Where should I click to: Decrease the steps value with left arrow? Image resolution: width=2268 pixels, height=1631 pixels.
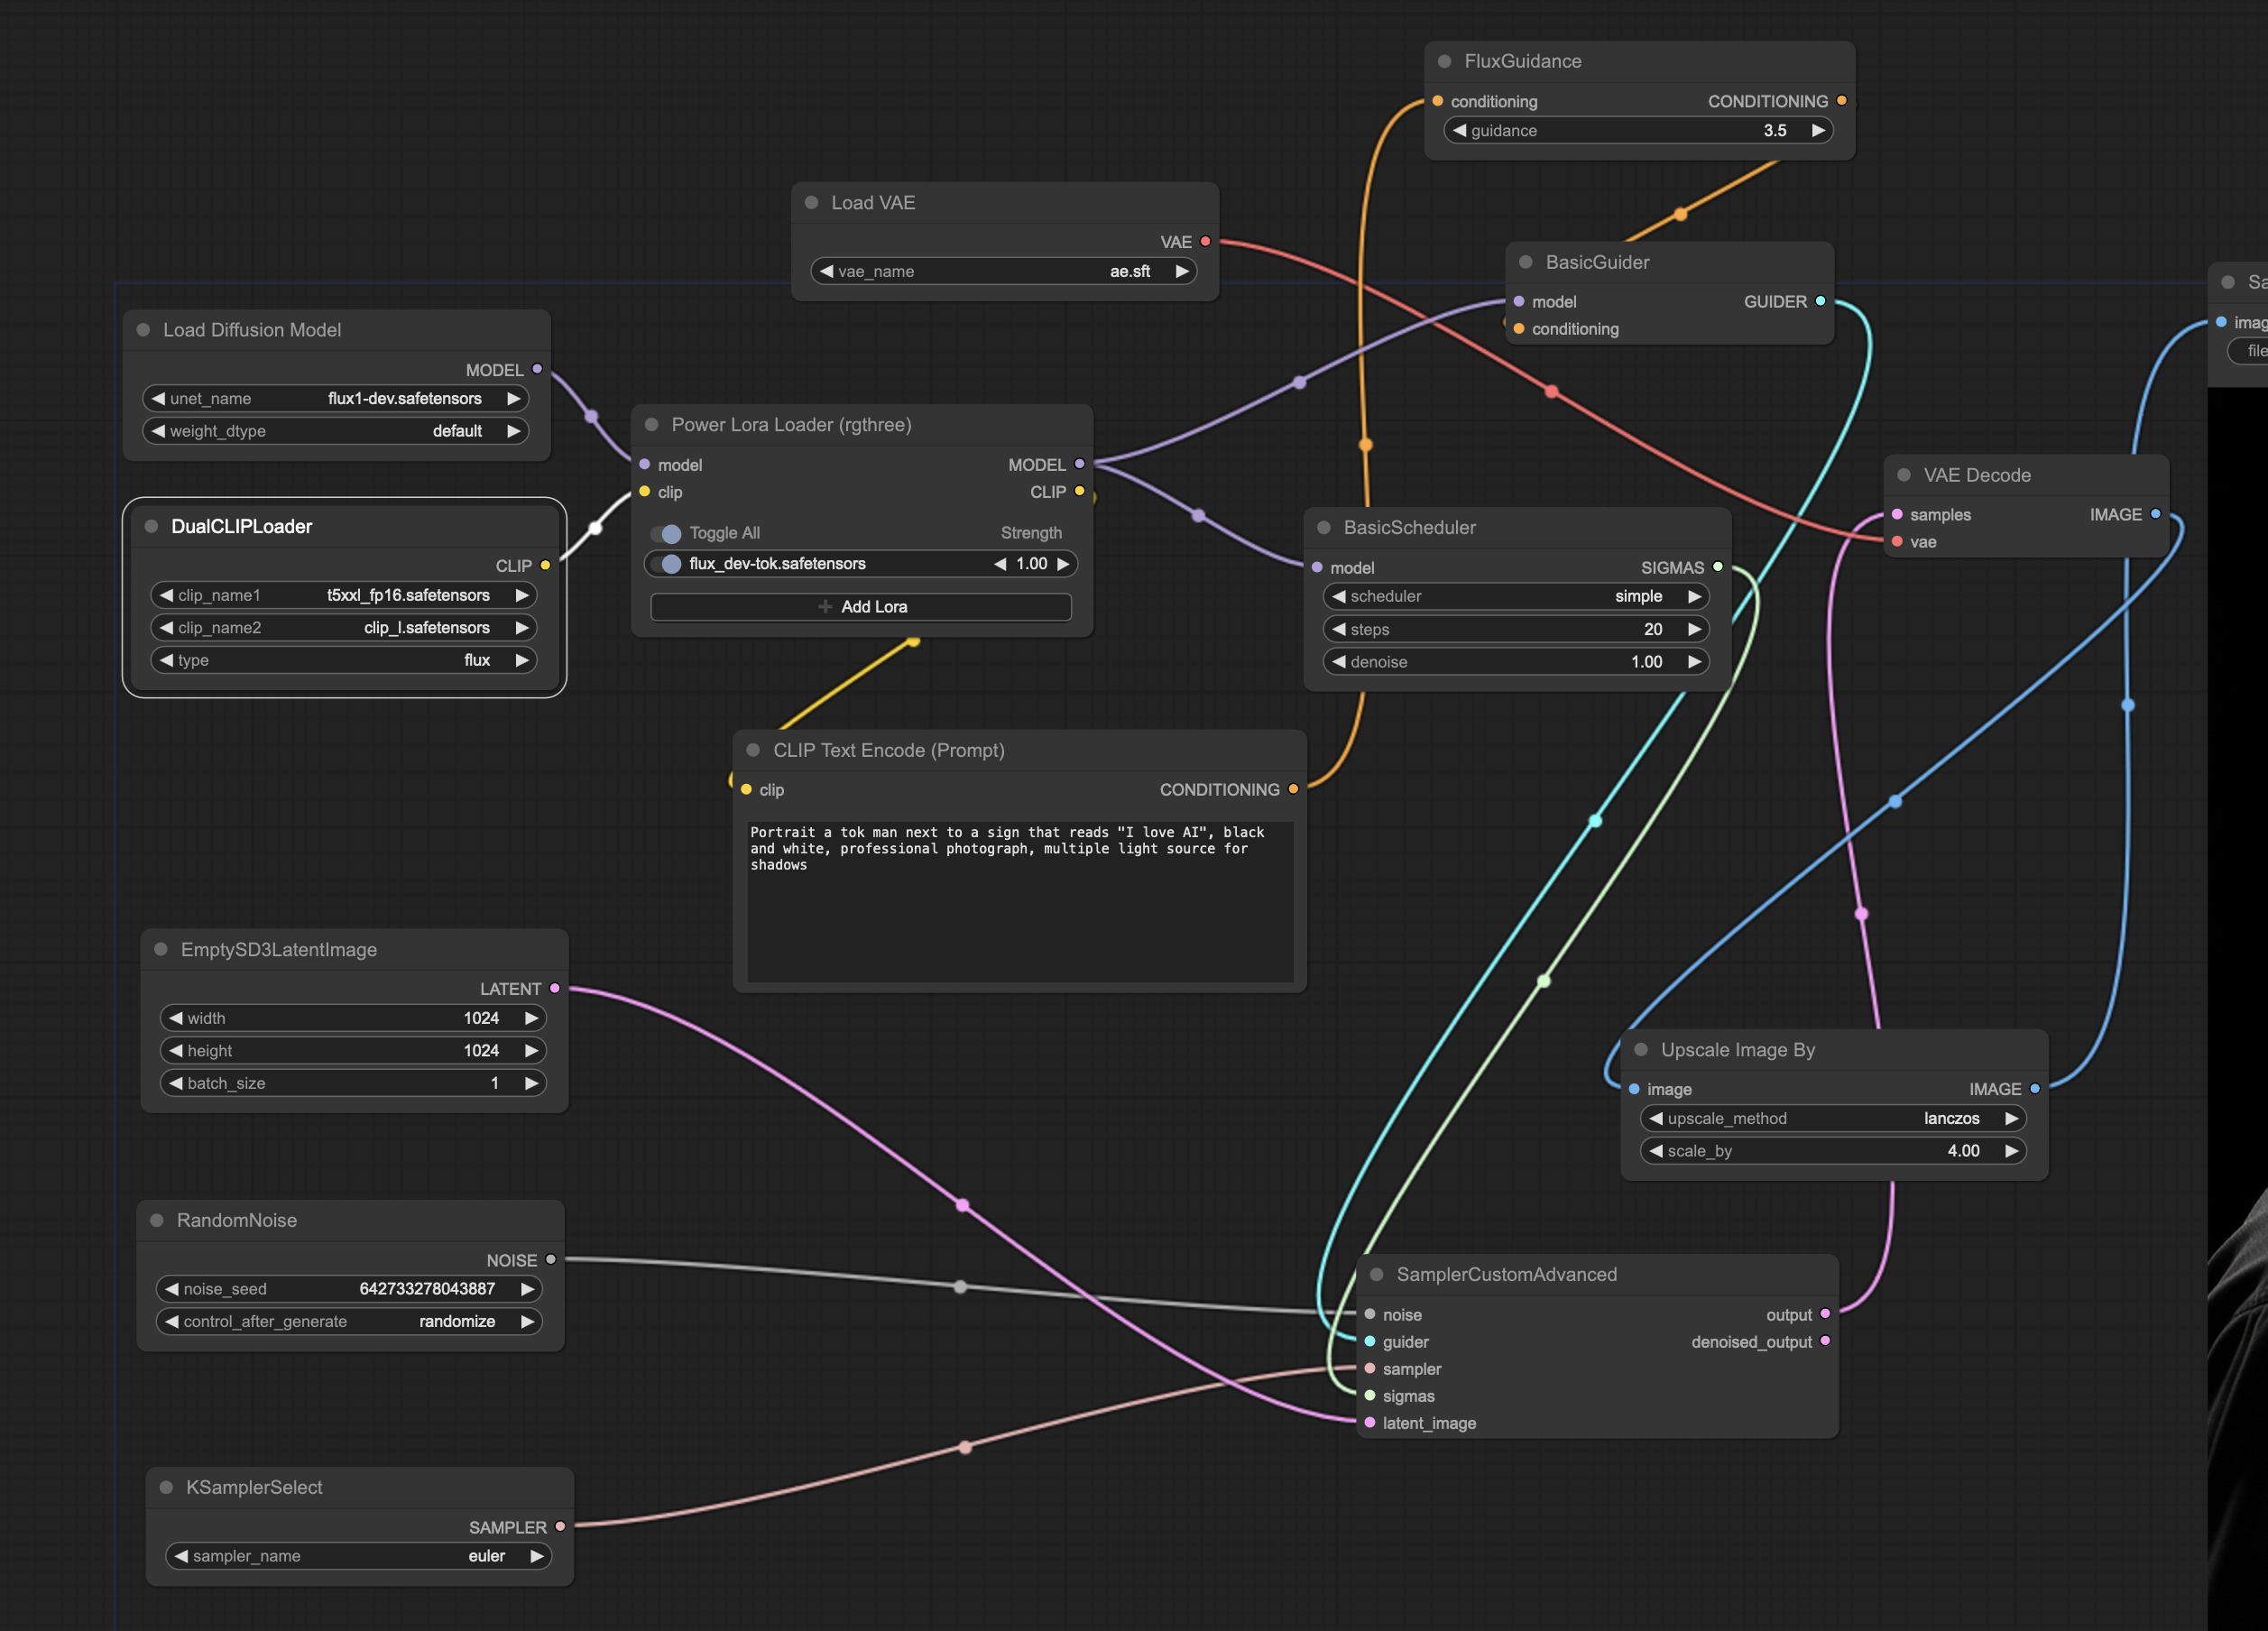pyautogui.click(x=1338, y=629)
